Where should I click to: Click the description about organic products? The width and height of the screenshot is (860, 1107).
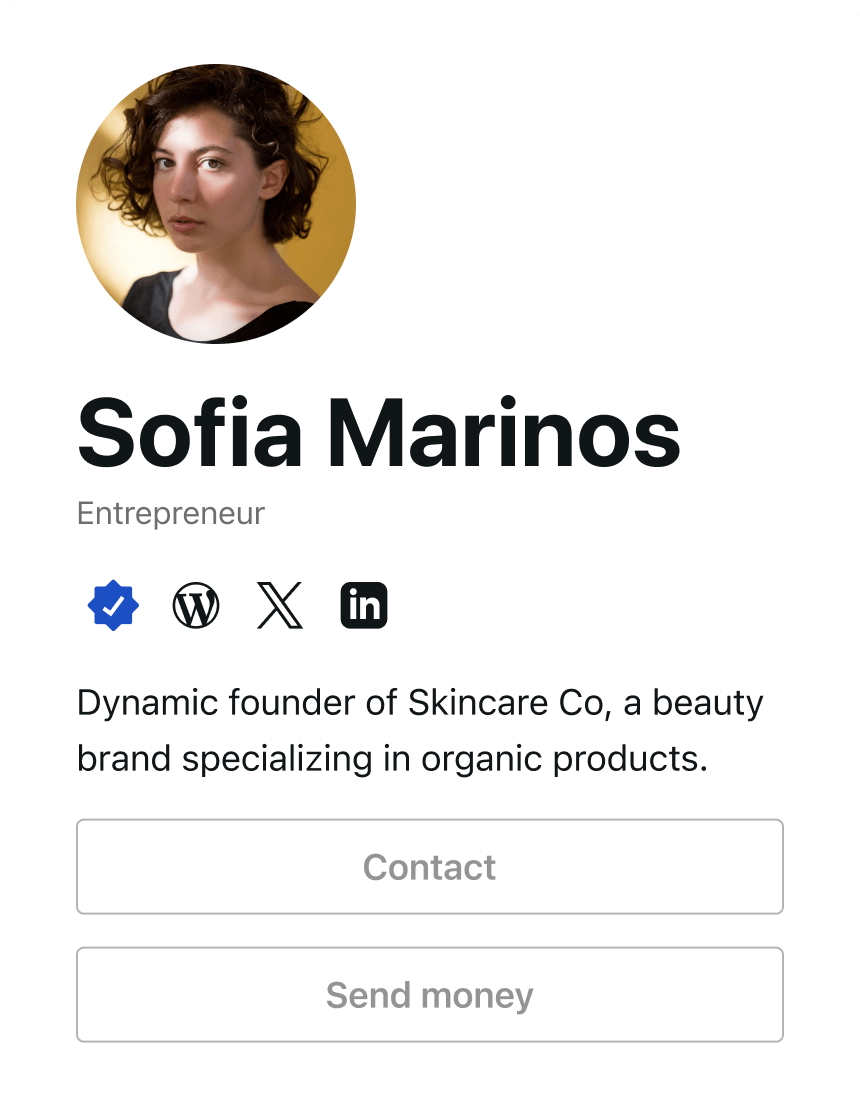420,730
